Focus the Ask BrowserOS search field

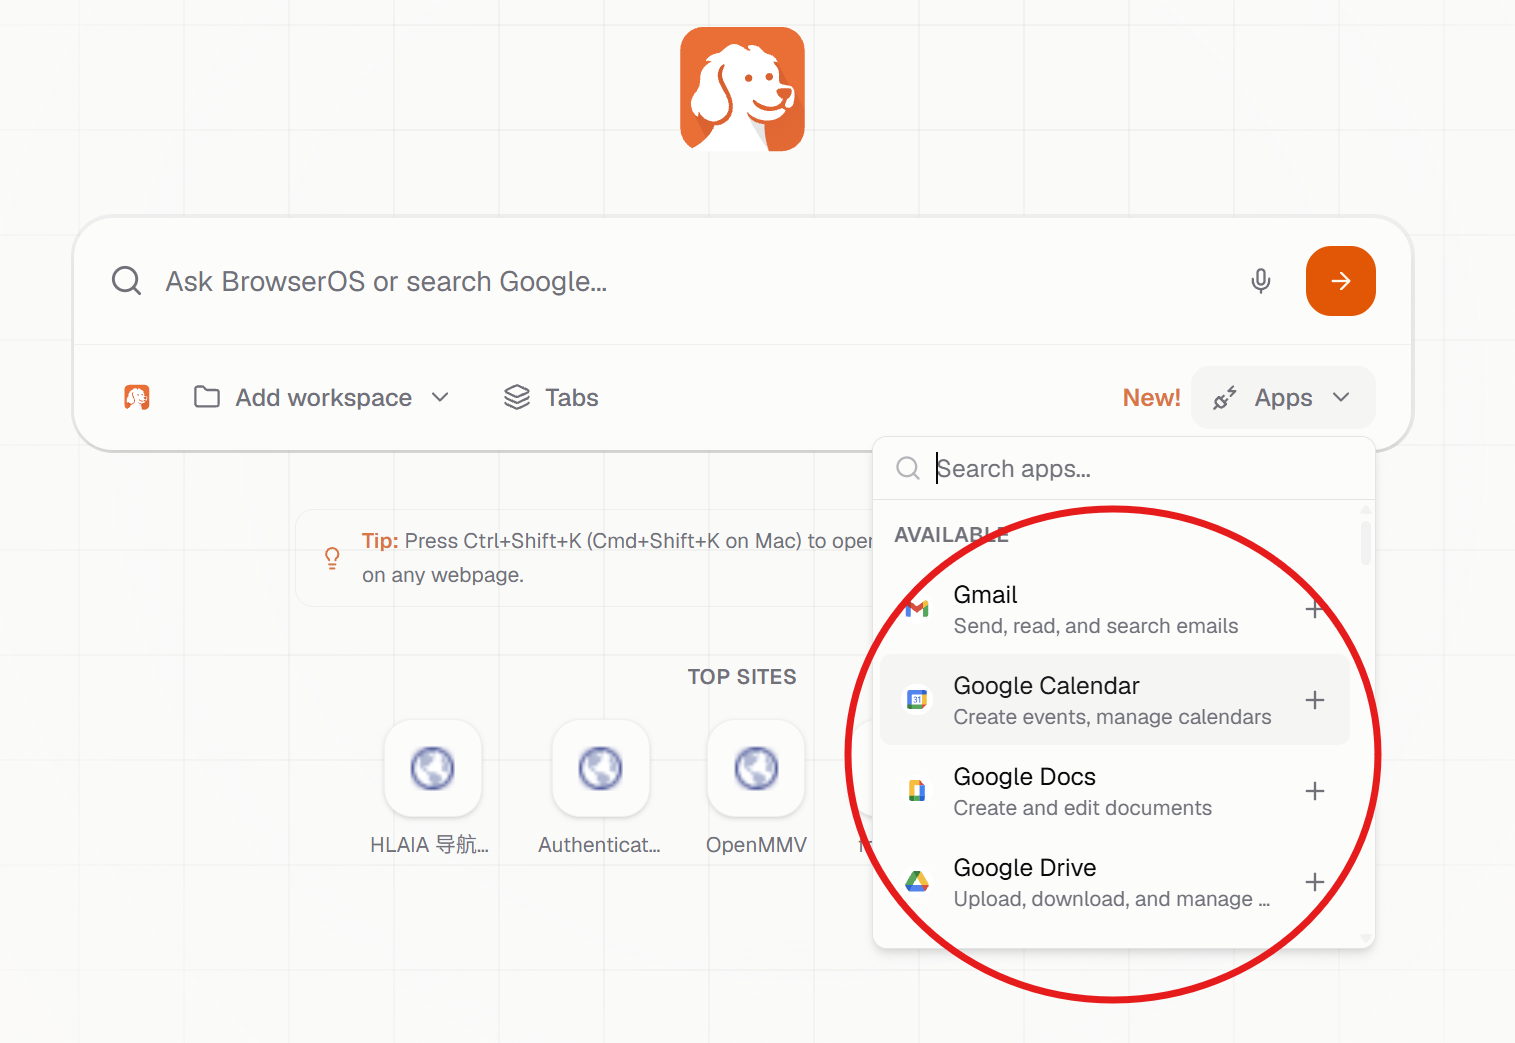[690, 281]
